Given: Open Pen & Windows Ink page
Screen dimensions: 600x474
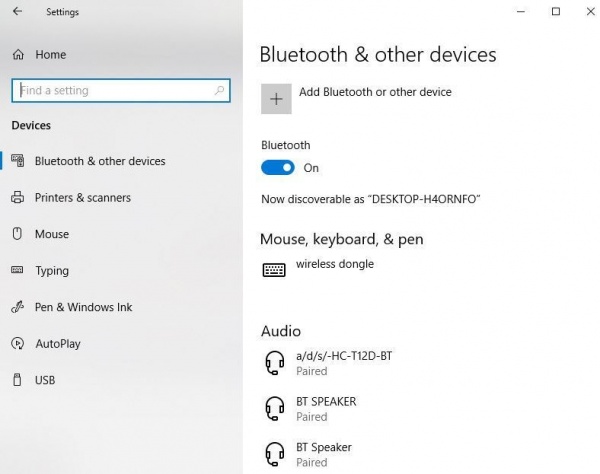Looking at the screenshot, I should coord(83,307).
